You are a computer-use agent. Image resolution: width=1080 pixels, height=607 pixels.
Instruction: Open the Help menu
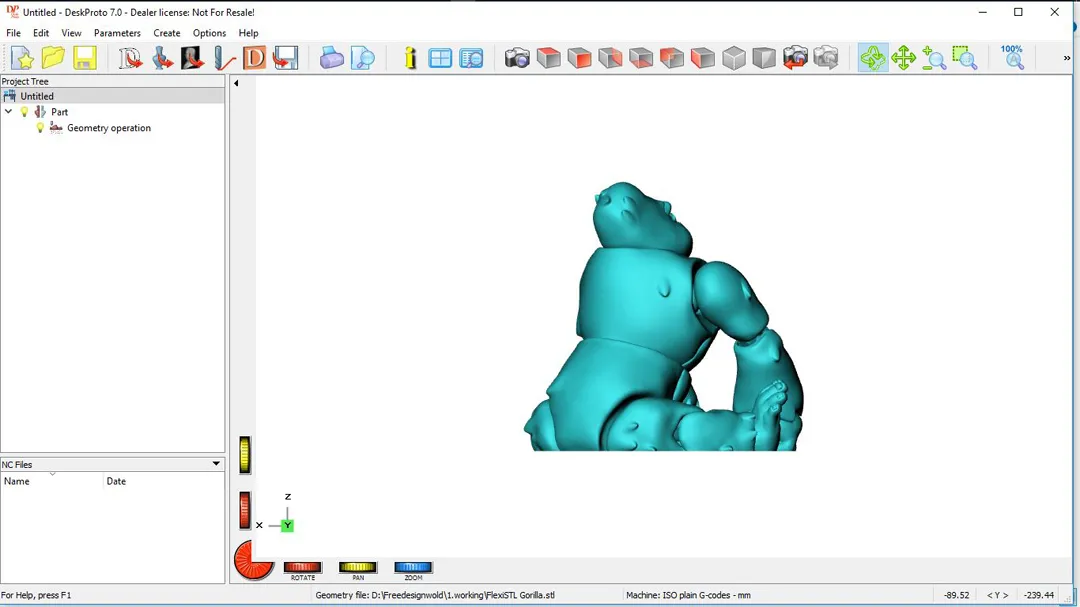[248, 33]
